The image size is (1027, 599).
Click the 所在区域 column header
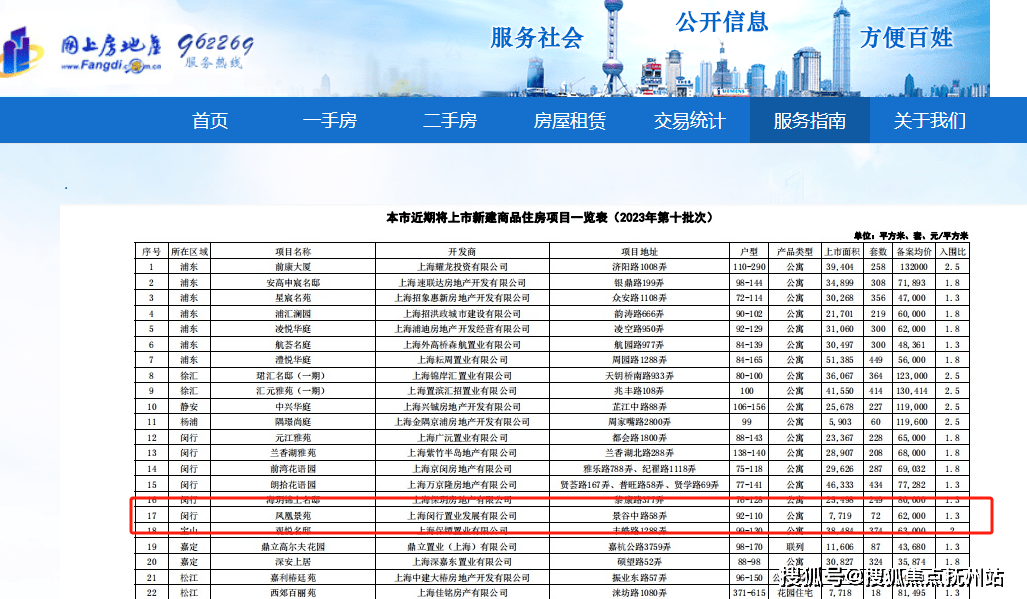click(x=189, y=251)
